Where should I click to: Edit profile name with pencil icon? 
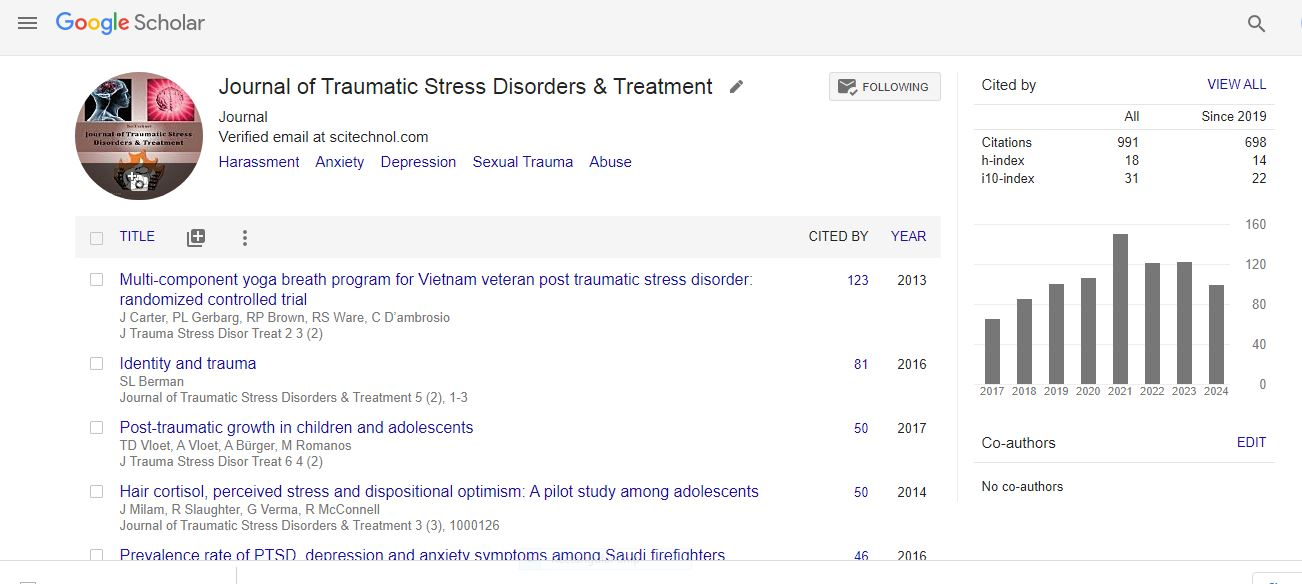click(737, 87)
